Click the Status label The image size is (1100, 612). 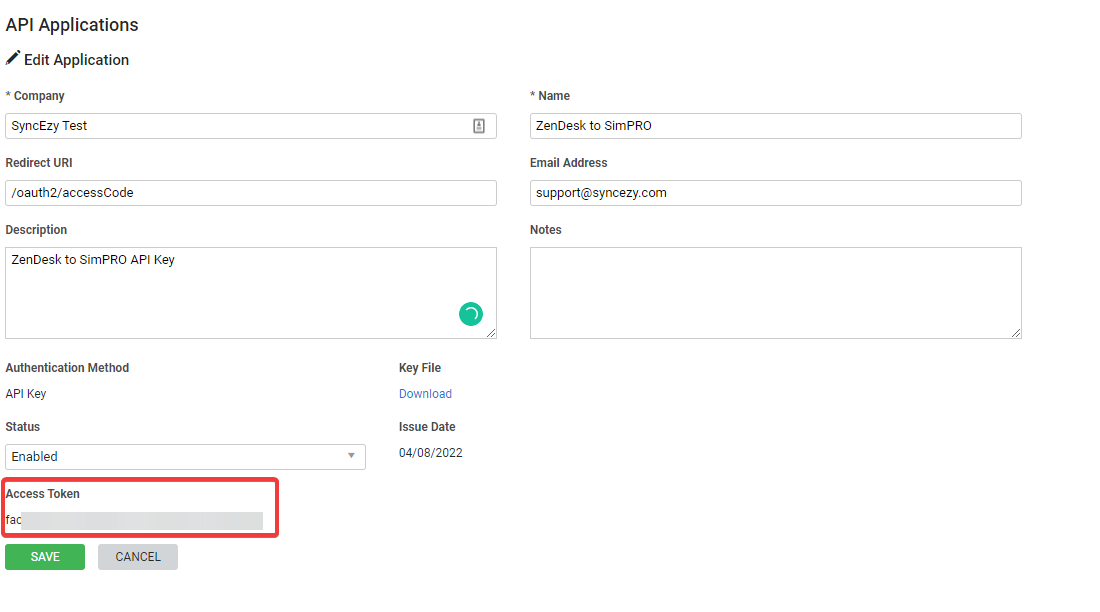pyautogui.click(x=22, y=427)
